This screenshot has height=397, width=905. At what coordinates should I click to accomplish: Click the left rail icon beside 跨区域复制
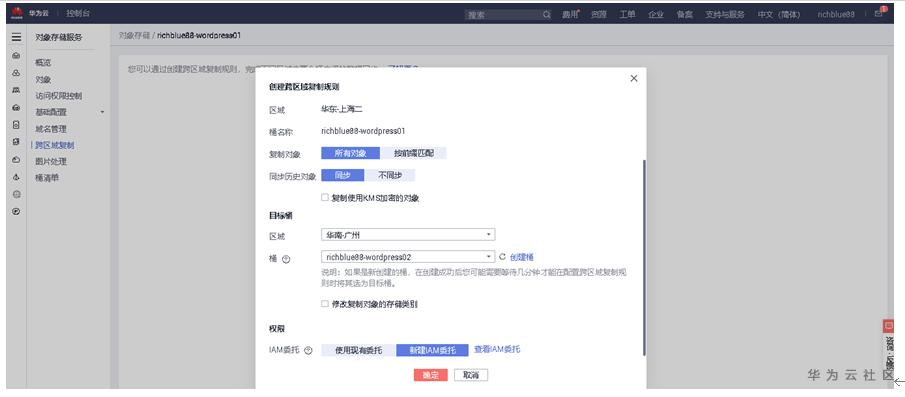pos(16,141)
